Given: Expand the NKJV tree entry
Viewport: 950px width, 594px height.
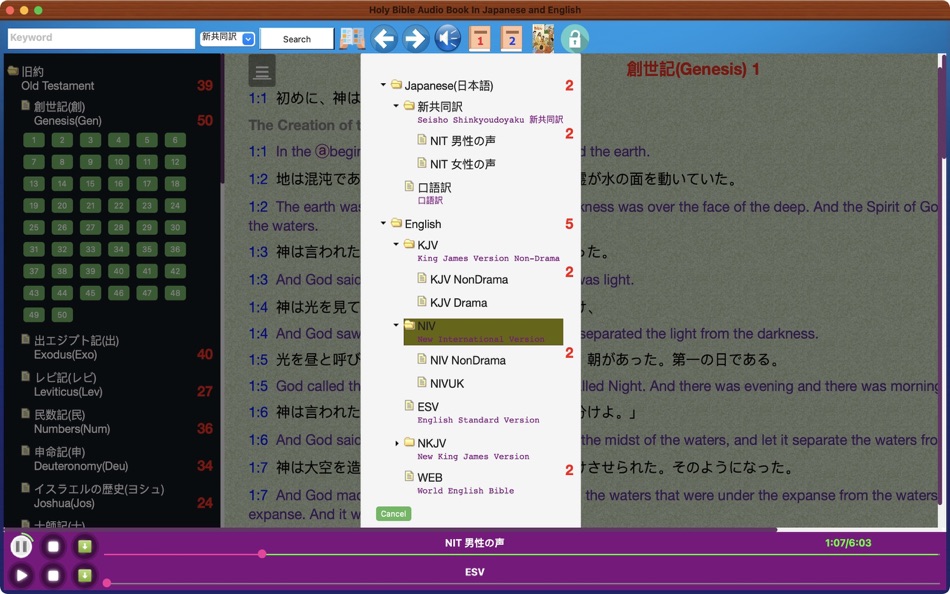Looking at the screenshot, I should (397, 443).
